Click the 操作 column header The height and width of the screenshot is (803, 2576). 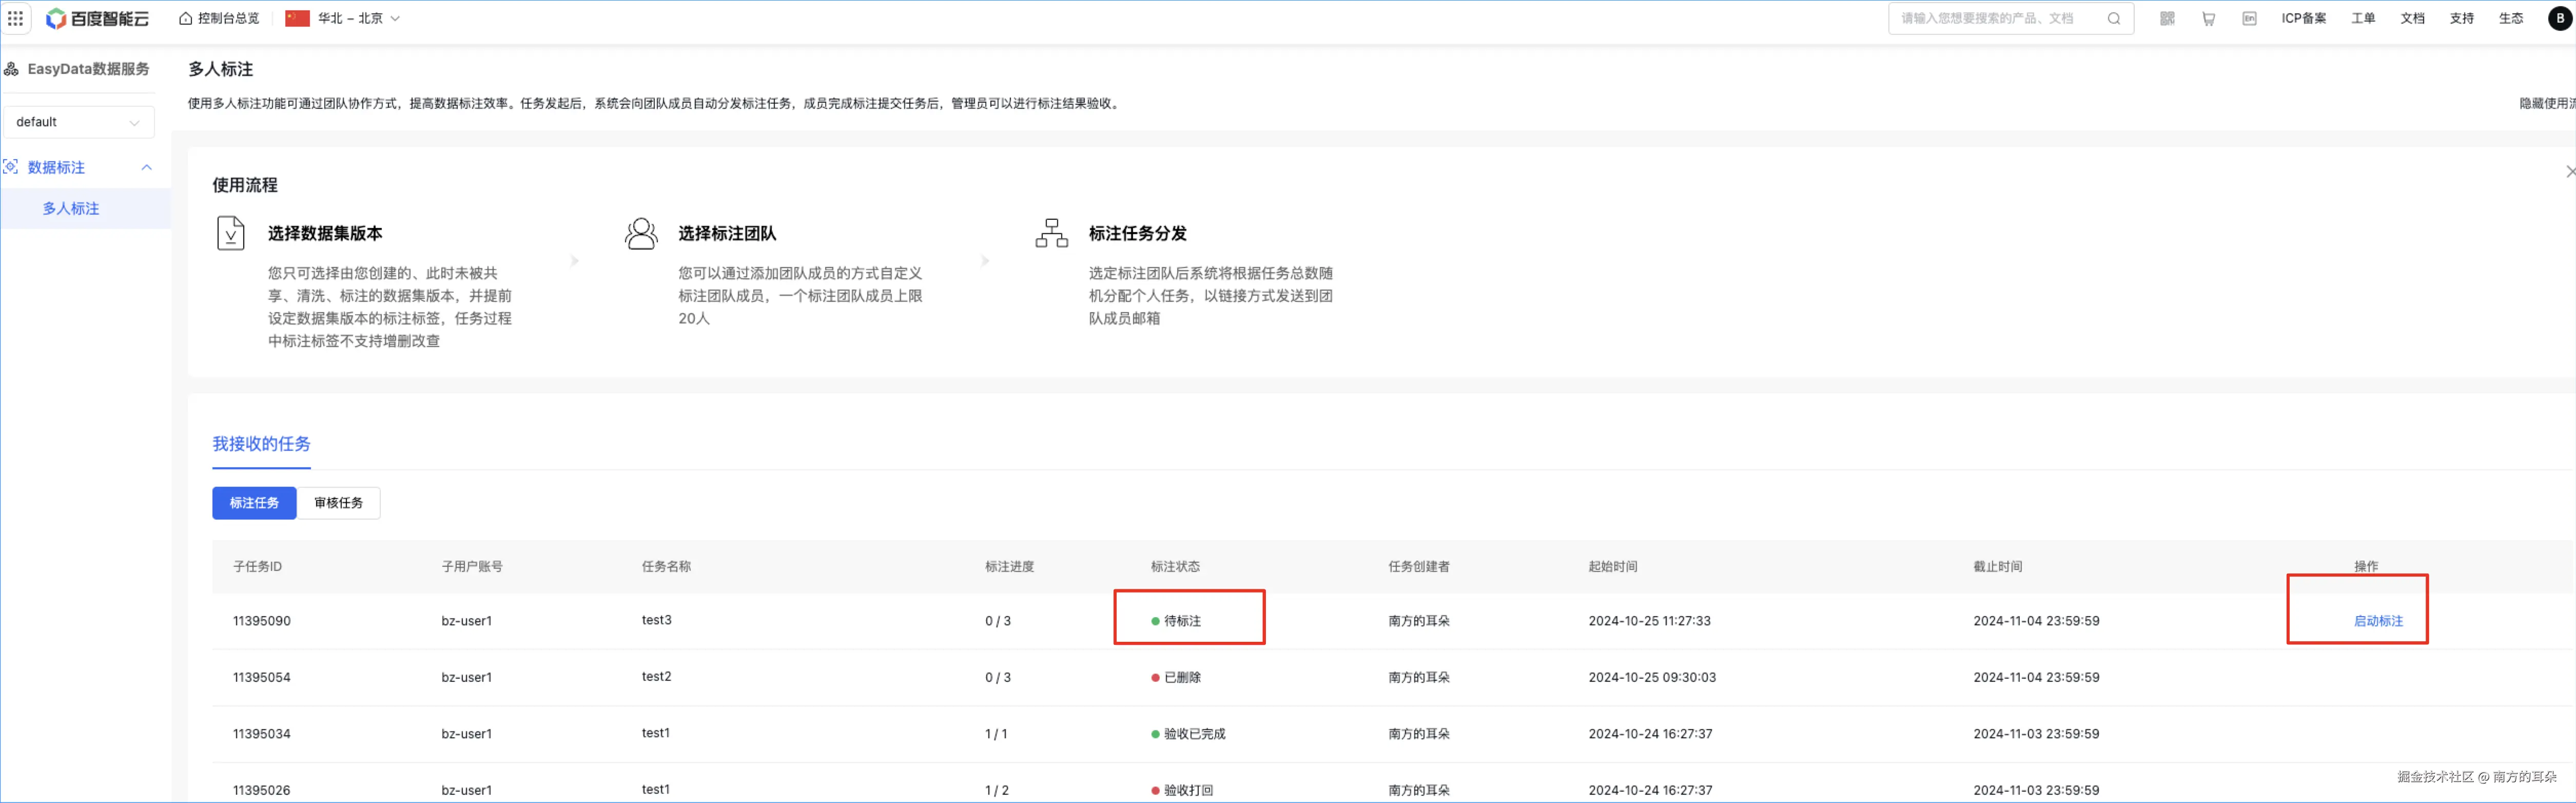tap(2366, 567)
